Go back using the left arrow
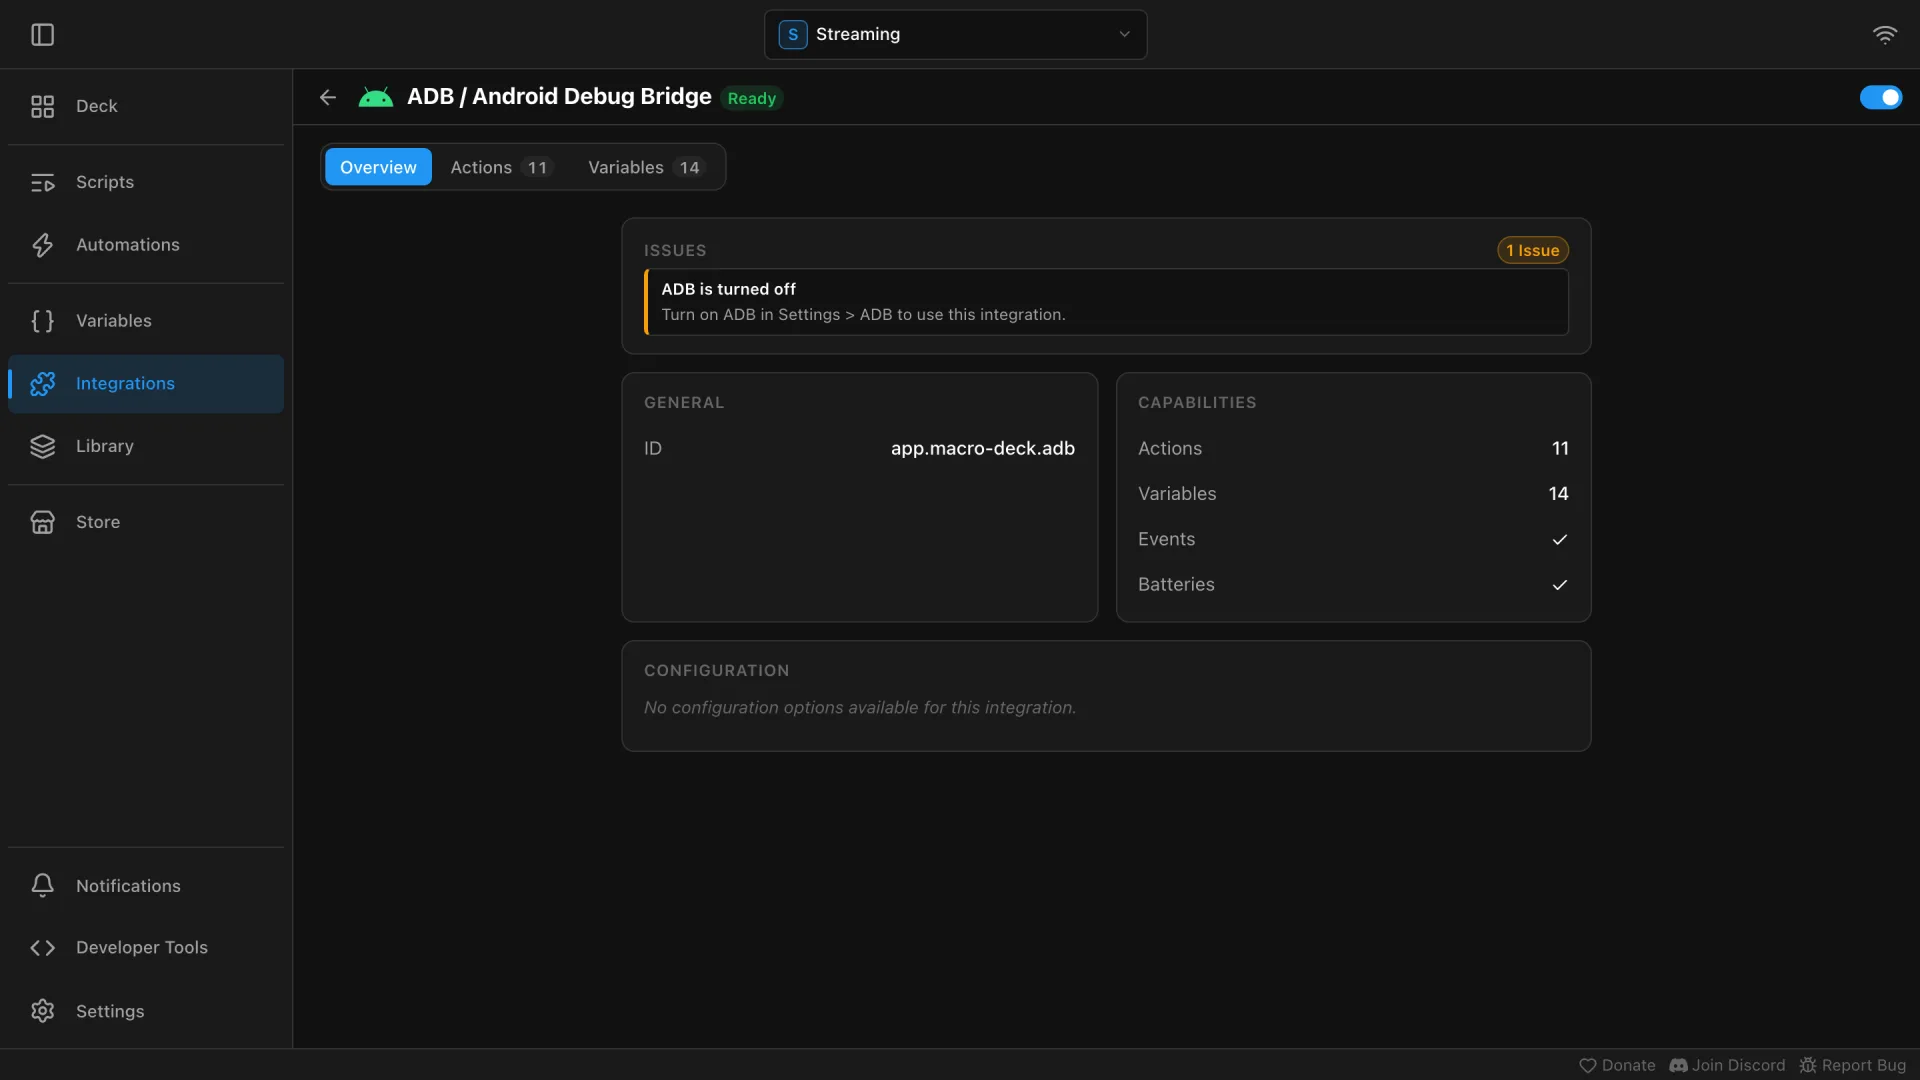The image size is (1920, 1080). pos(328,97)
